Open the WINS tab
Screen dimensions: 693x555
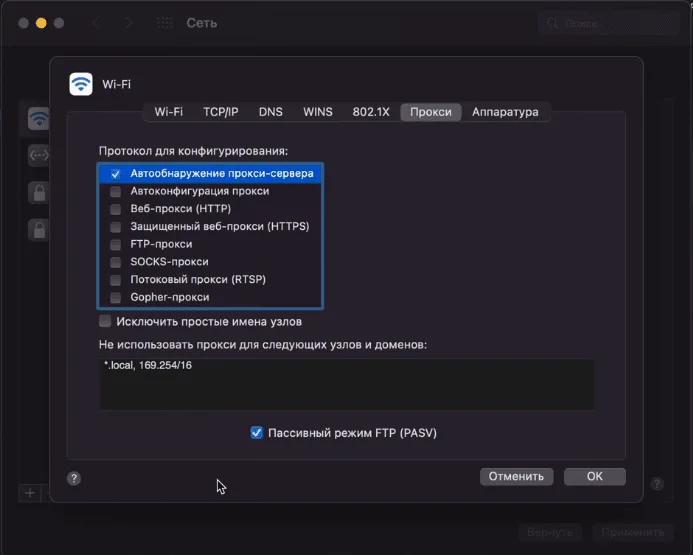click(318, 112)
